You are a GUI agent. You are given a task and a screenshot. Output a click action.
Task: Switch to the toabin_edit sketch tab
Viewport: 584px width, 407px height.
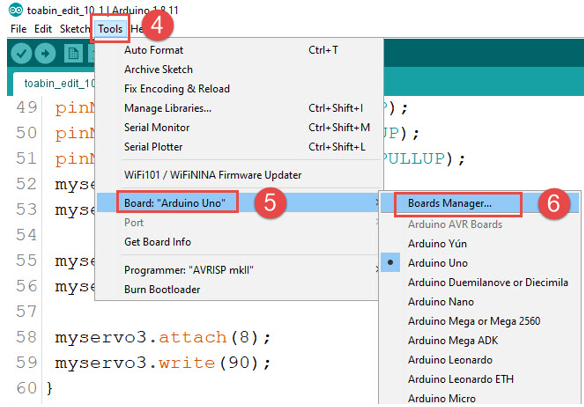pos(54,83)
